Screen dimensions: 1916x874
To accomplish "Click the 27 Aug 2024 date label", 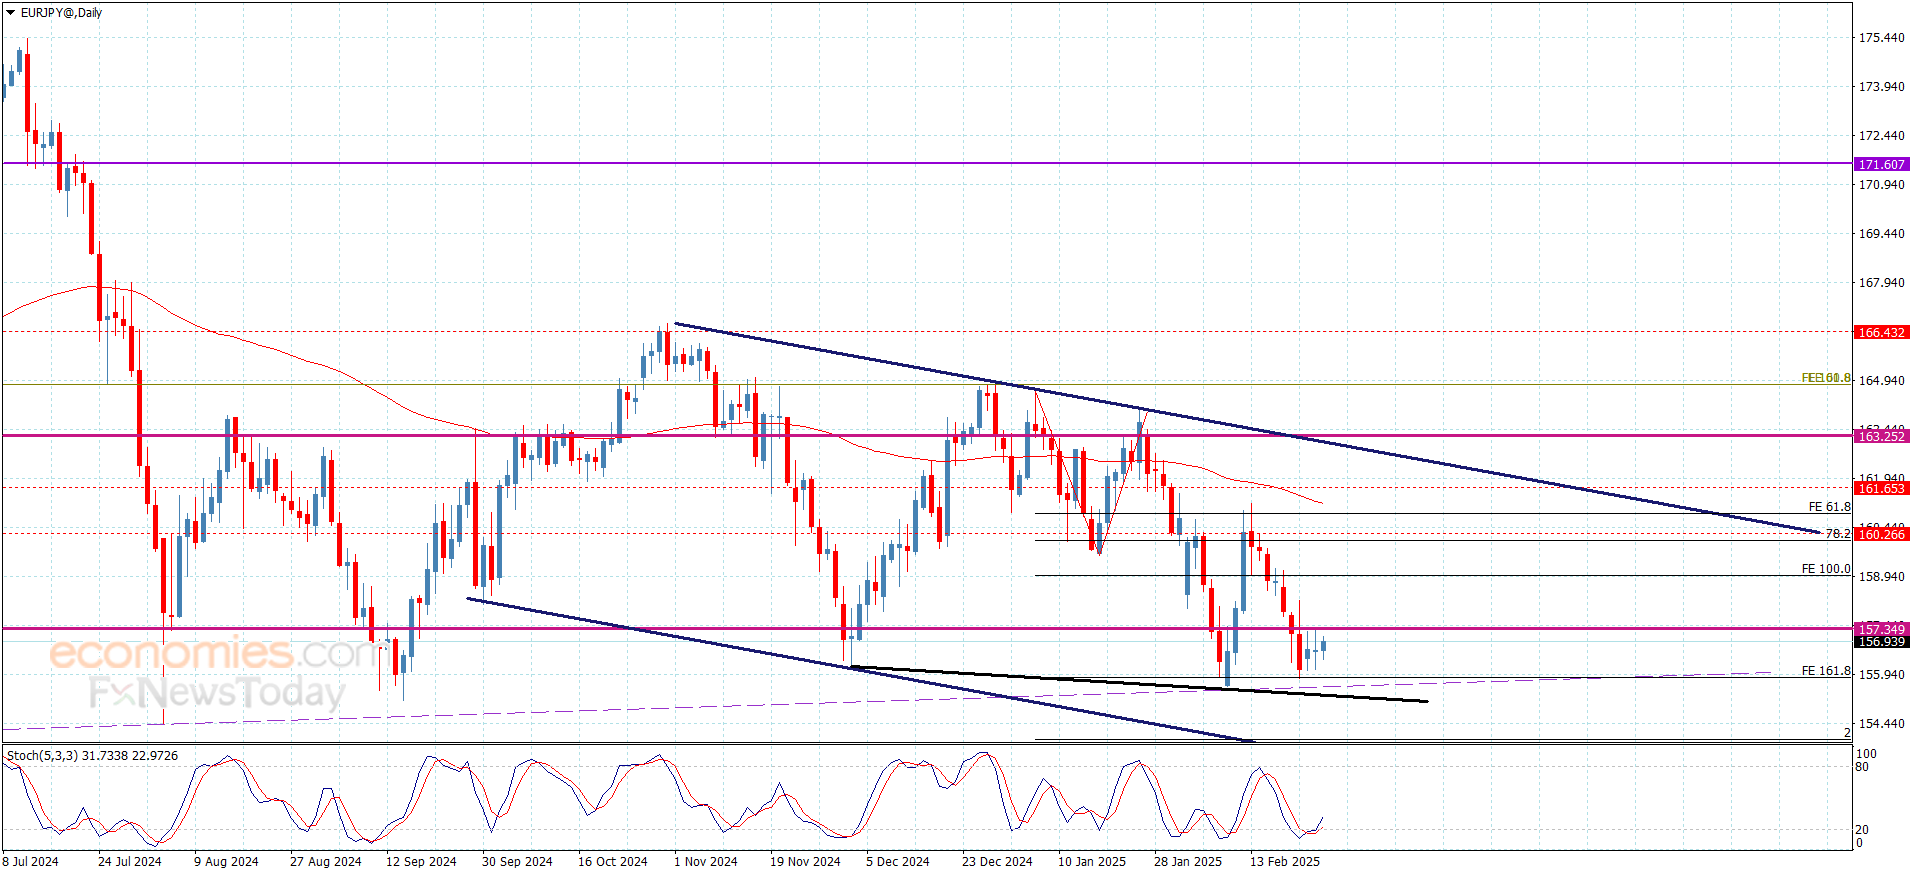I will coord(325,862).
